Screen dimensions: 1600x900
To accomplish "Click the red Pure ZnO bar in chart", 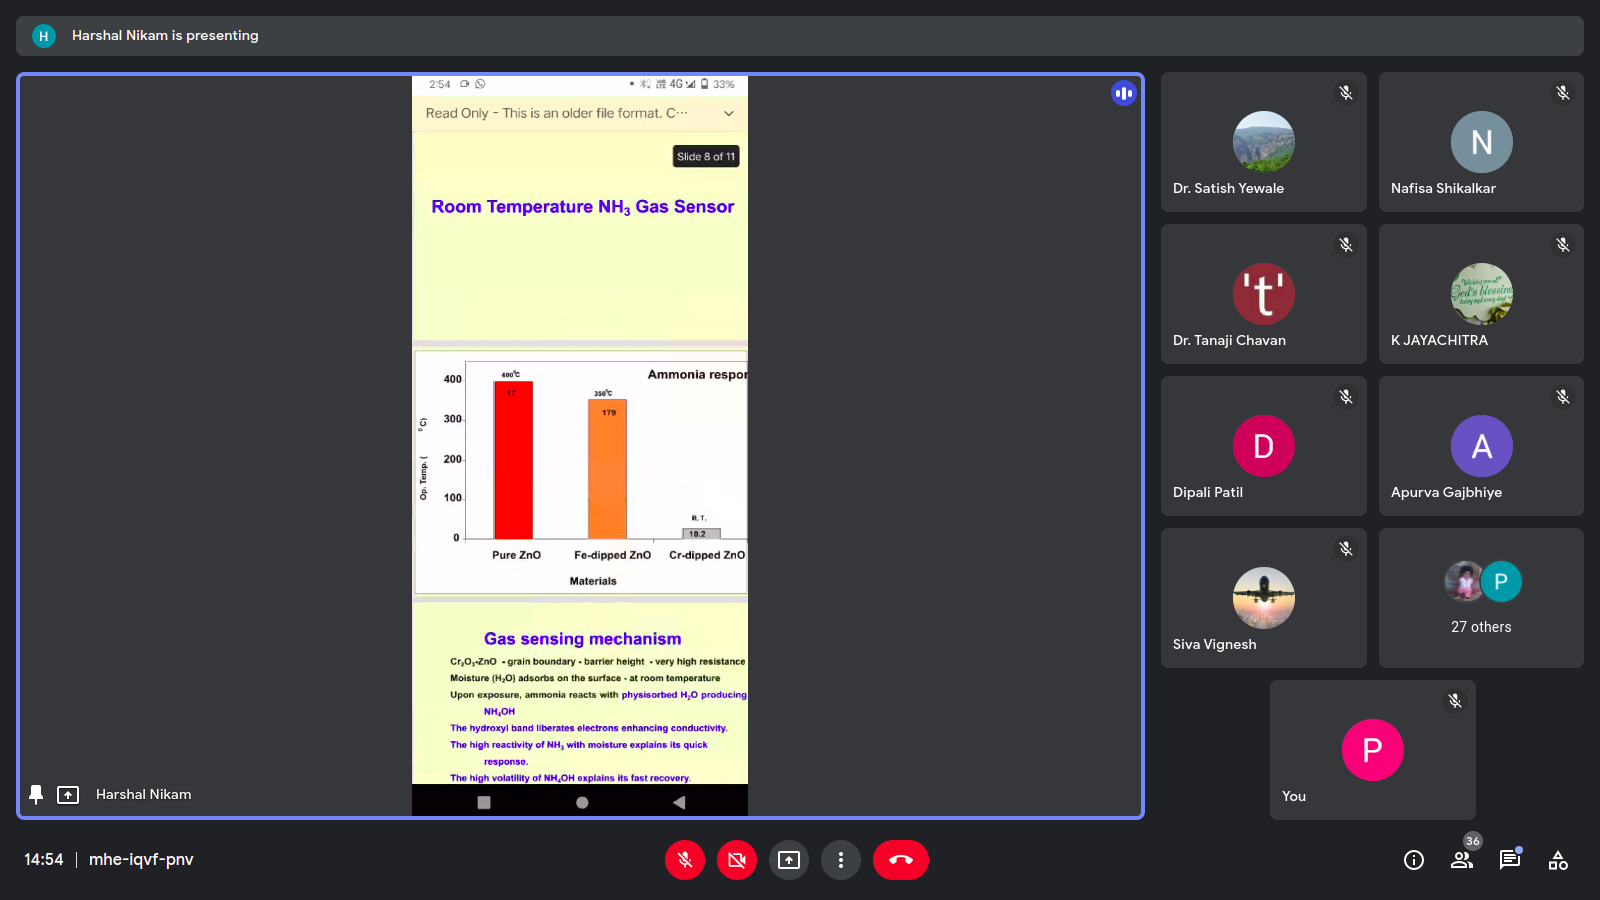I will (513, 460).
